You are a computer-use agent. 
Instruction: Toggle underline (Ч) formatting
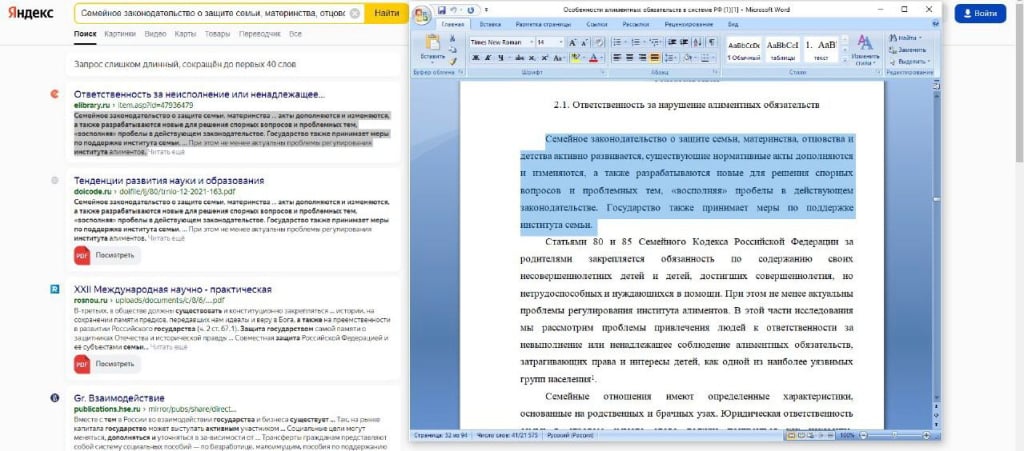[501, 58]
